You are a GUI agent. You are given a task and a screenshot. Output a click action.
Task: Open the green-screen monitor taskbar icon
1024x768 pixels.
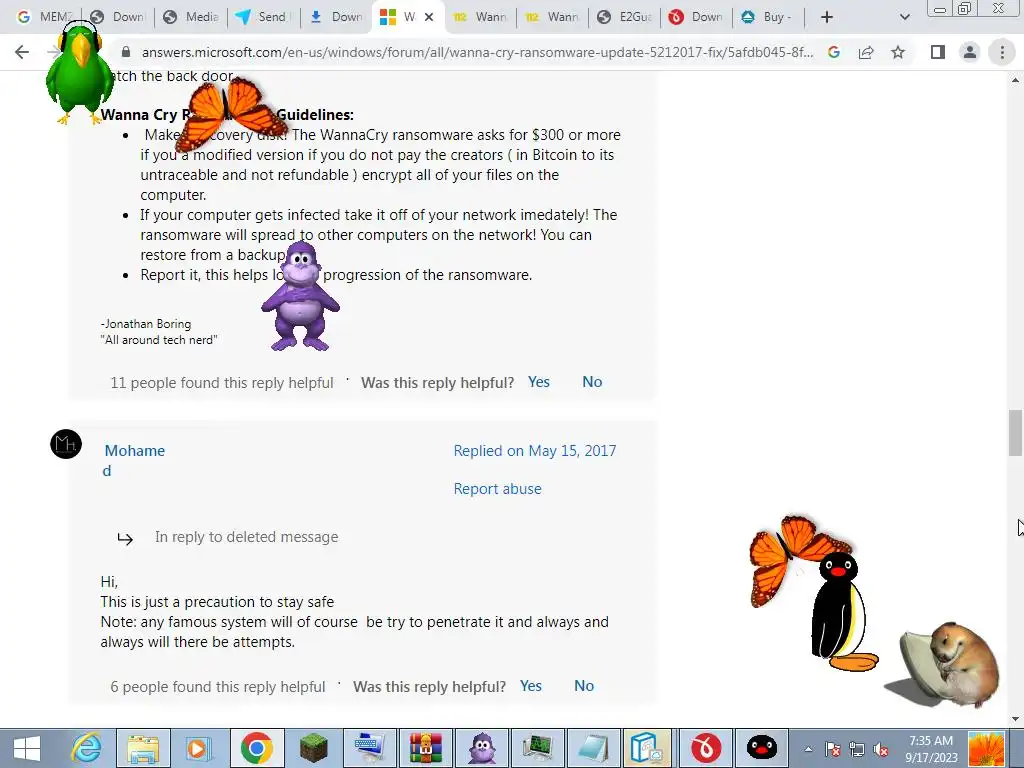[x=538, y=748]
